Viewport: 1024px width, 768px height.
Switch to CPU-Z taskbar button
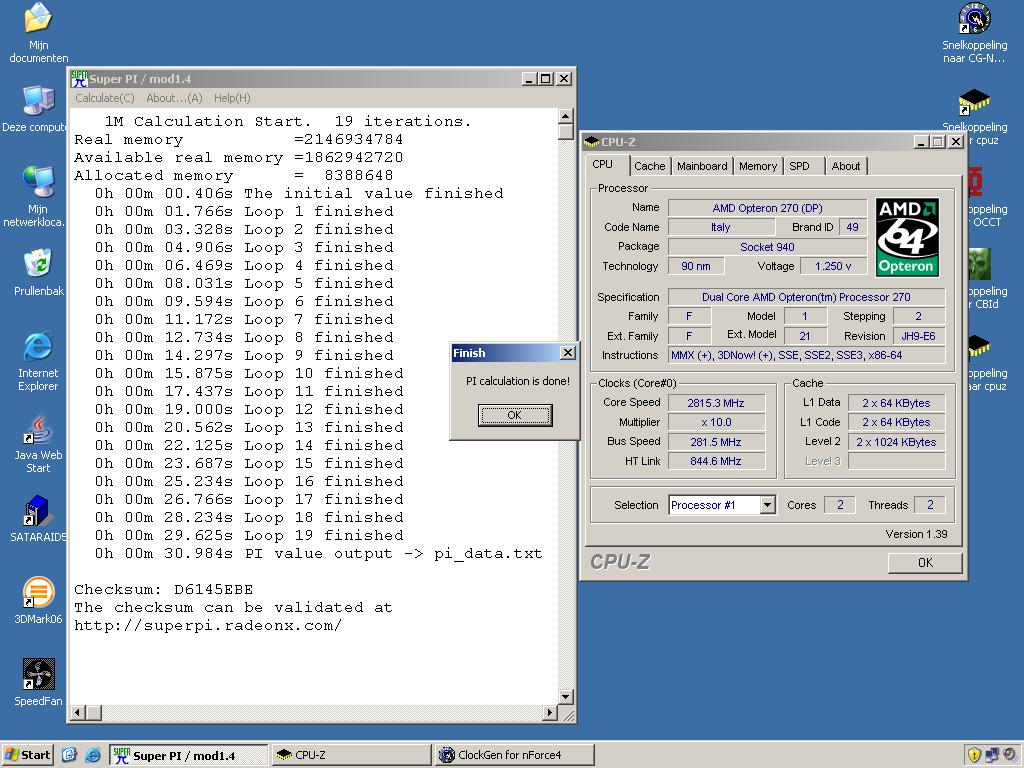point(351,755)
